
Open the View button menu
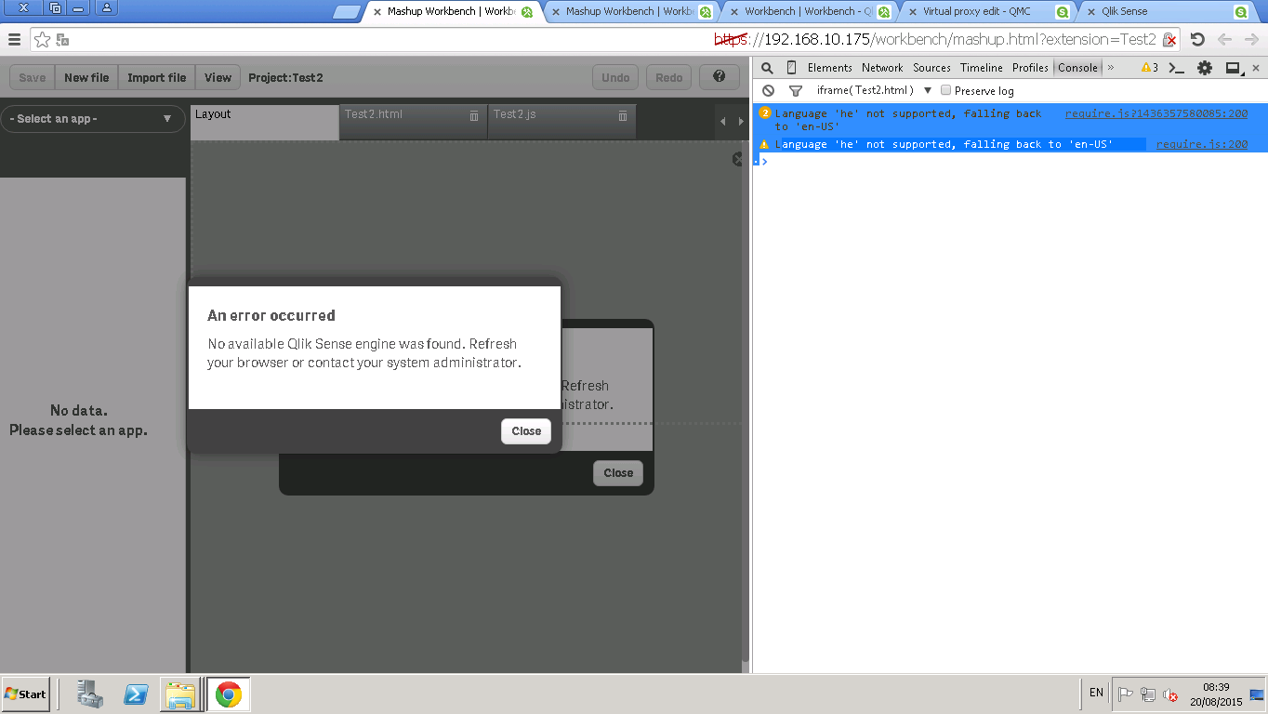click(x=217, y=77)
